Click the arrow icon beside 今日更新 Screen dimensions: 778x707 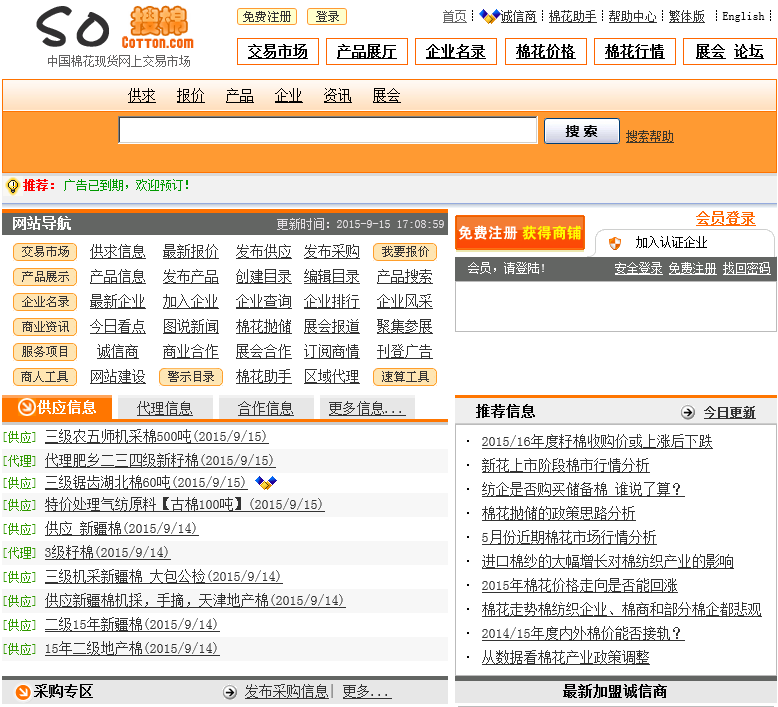(x=688, y=412)
